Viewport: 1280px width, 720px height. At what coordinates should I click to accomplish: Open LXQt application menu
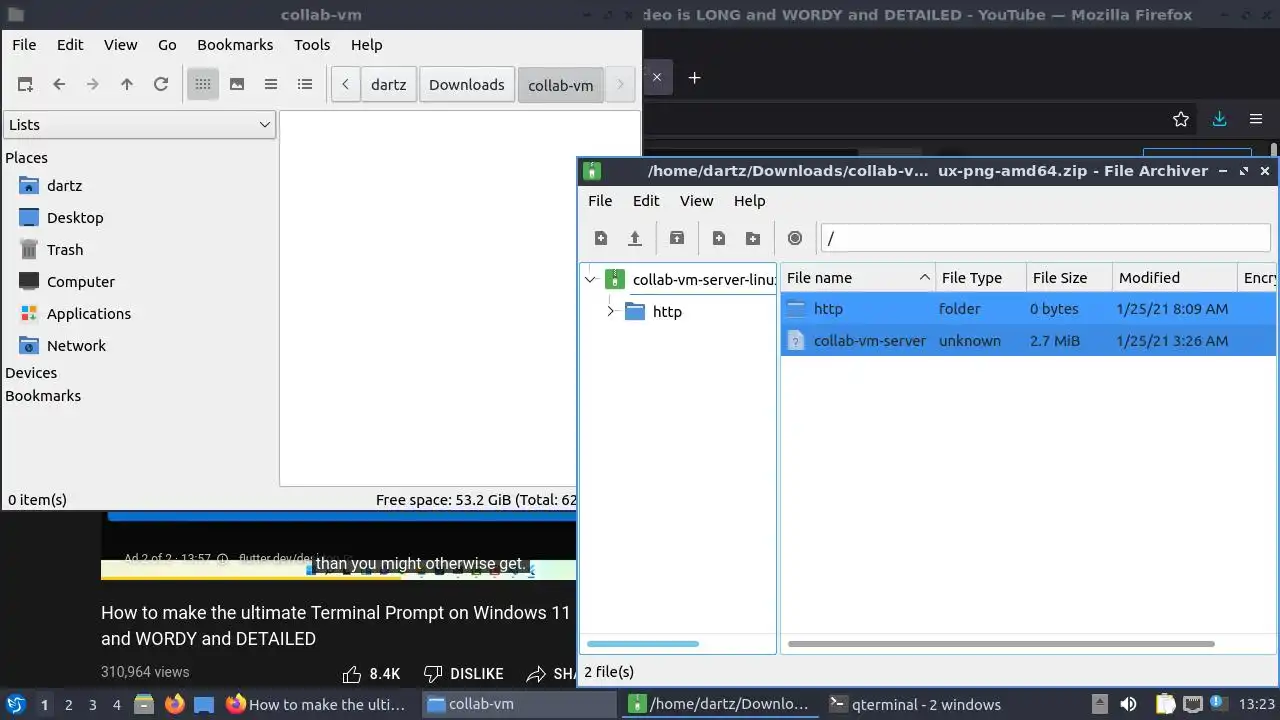point(15,704)
